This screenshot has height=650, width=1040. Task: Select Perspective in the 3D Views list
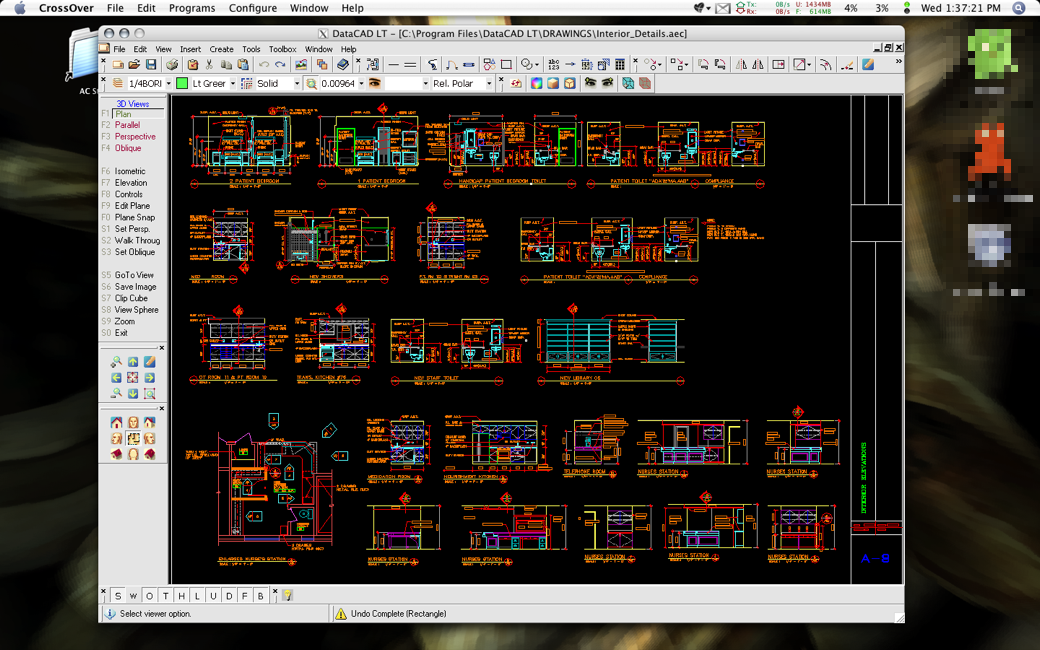pyautogui.click(x=135, y=137)
